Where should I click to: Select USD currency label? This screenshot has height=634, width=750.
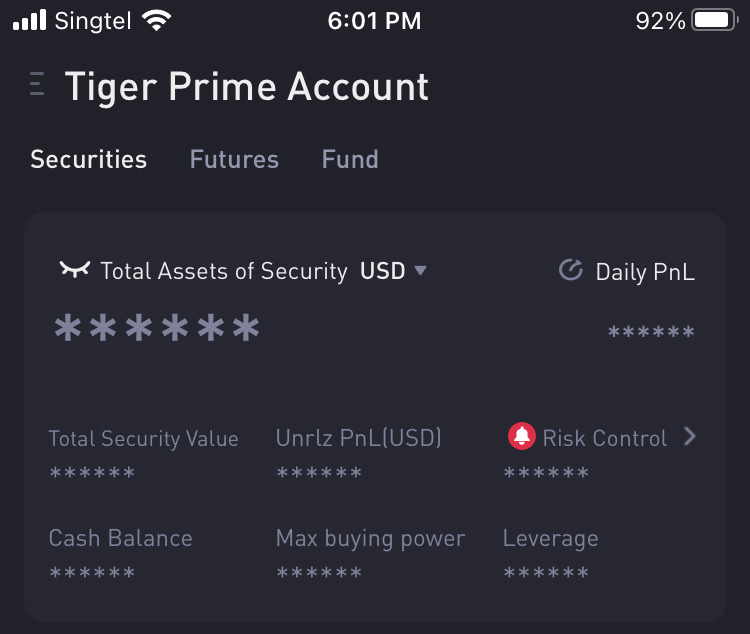click(382, 271)
